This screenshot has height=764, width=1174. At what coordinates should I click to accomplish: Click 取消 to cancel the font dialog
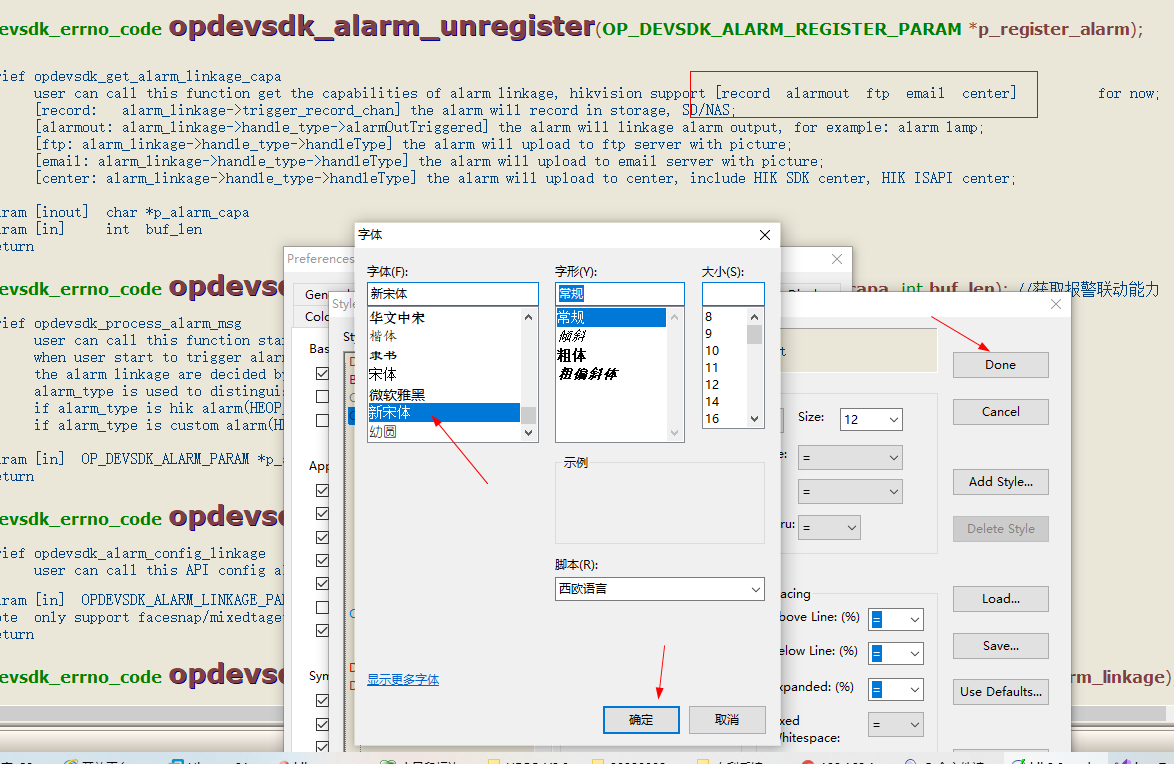click(x=729, y=719)
